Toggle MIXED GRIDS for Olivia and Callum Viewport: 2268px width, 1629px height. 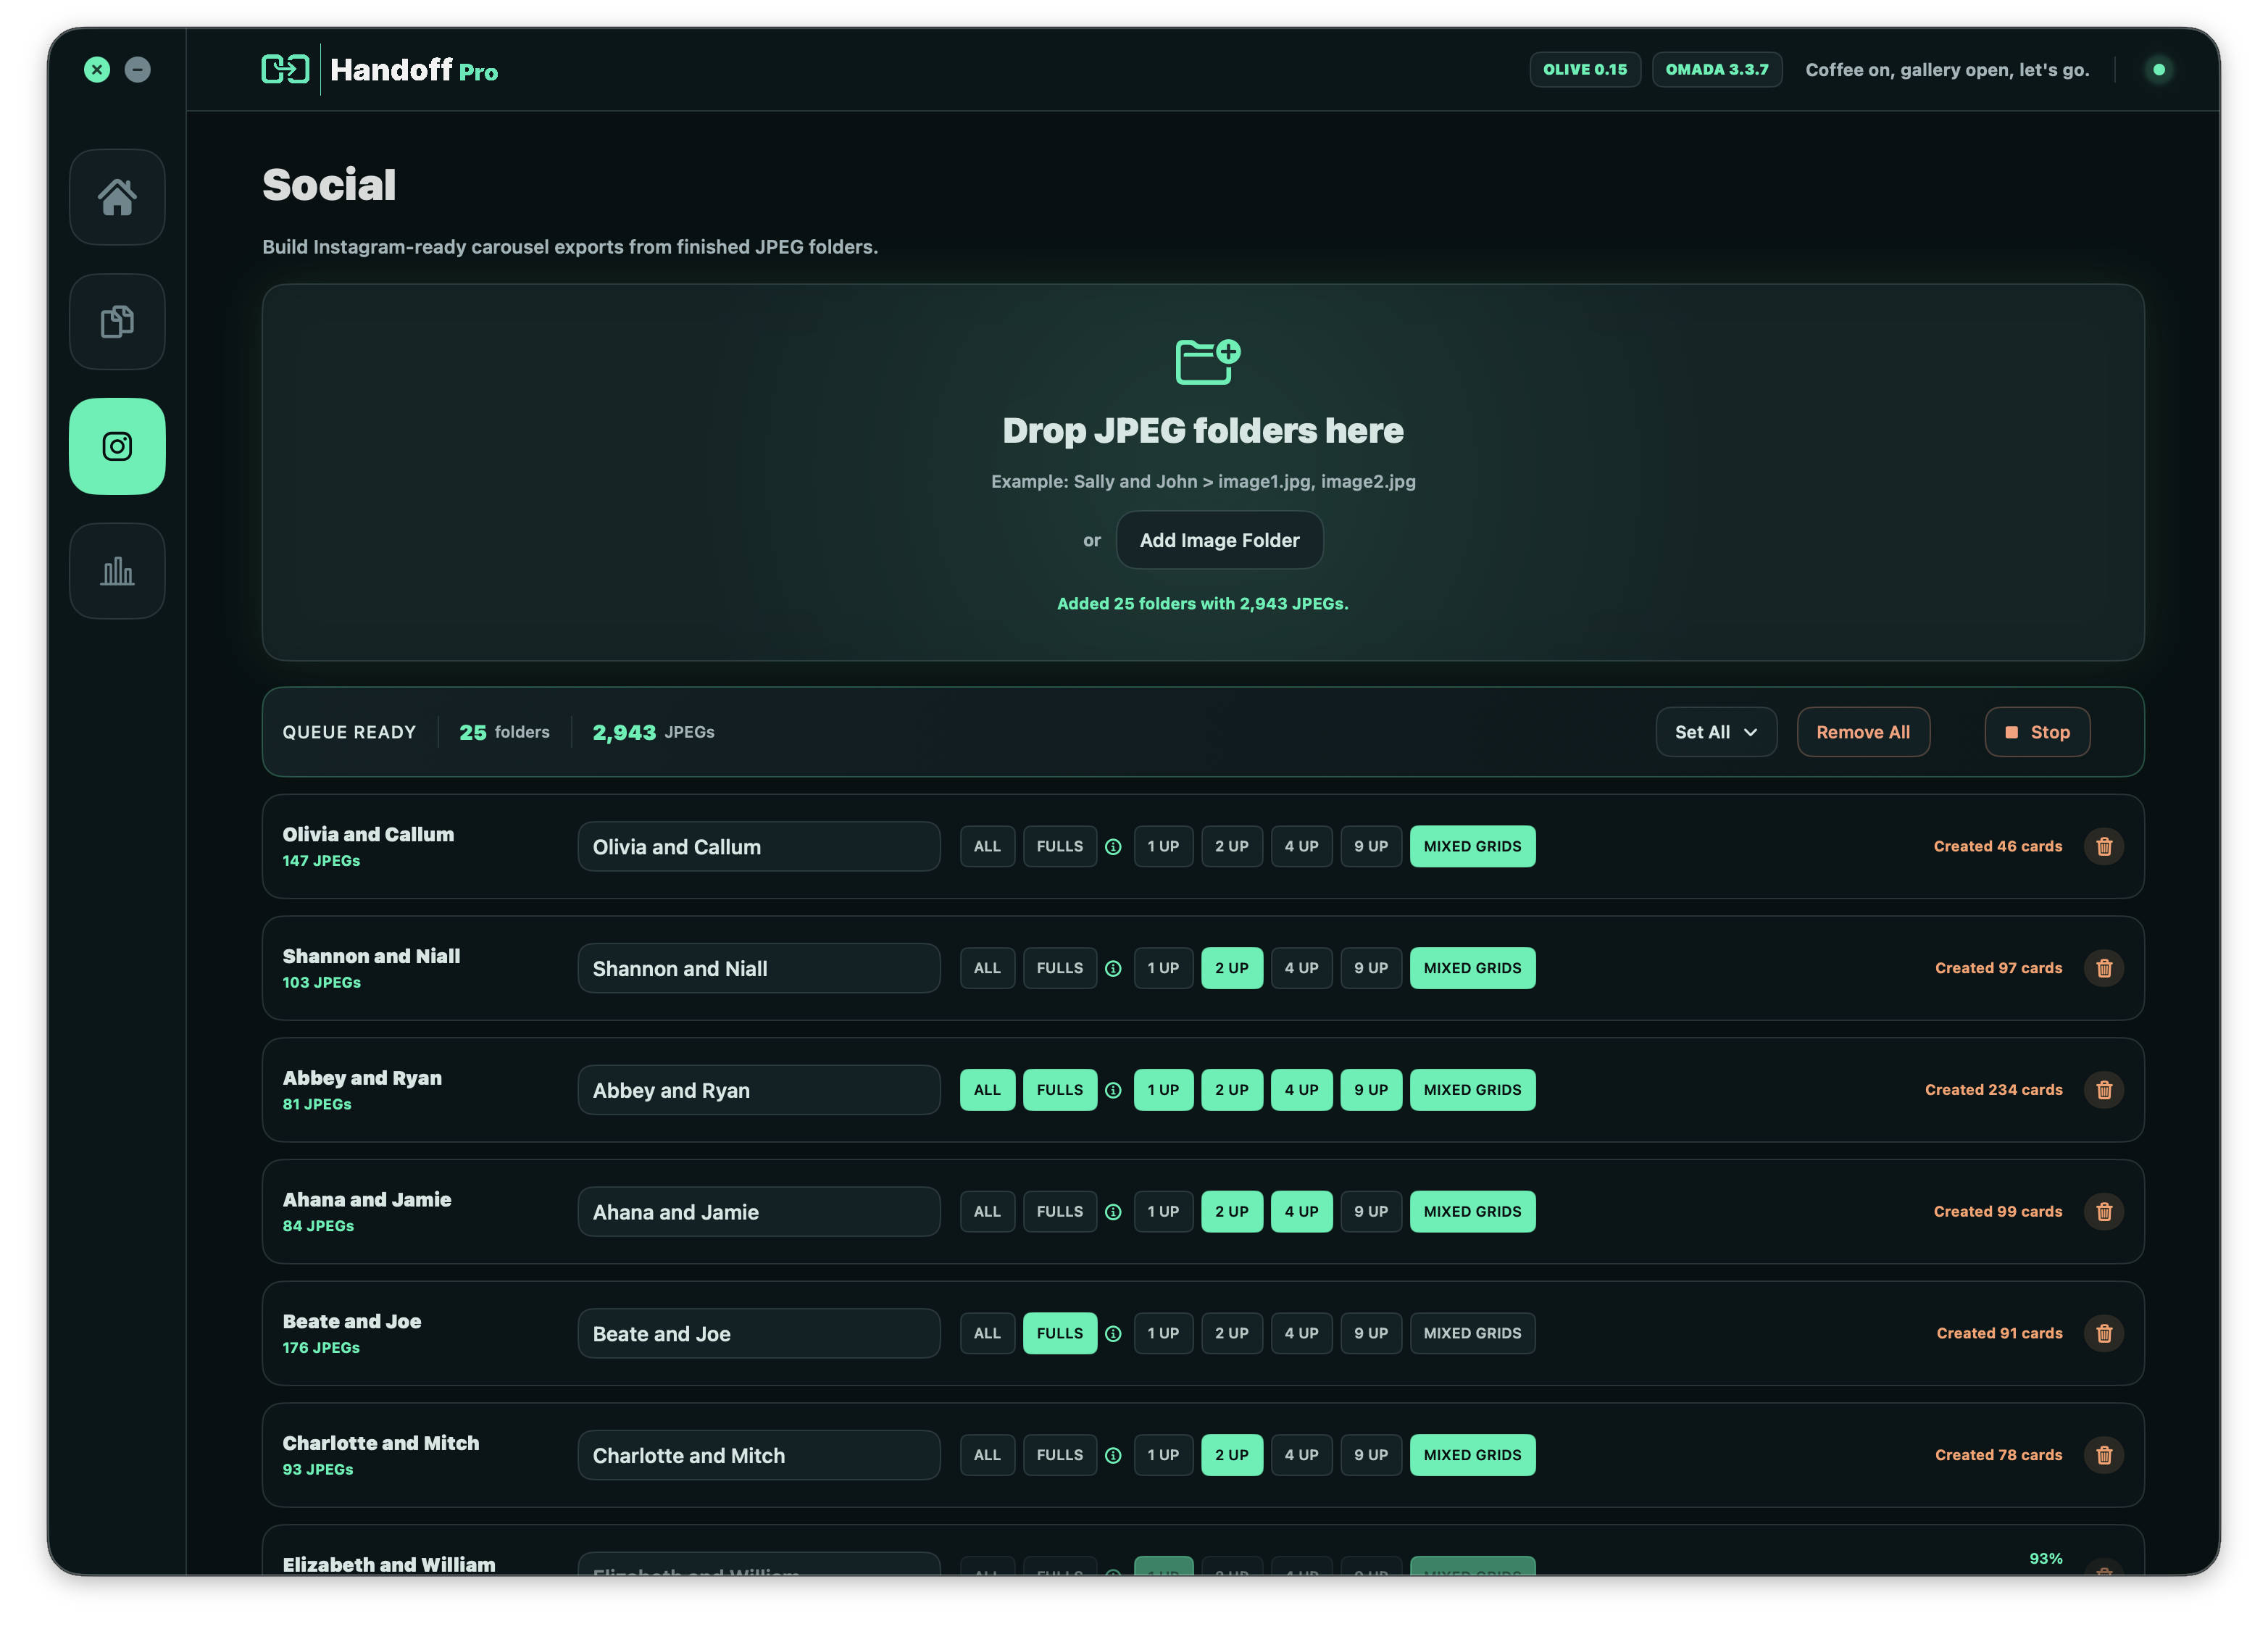pyautogui.click(x=1472, y=846)
